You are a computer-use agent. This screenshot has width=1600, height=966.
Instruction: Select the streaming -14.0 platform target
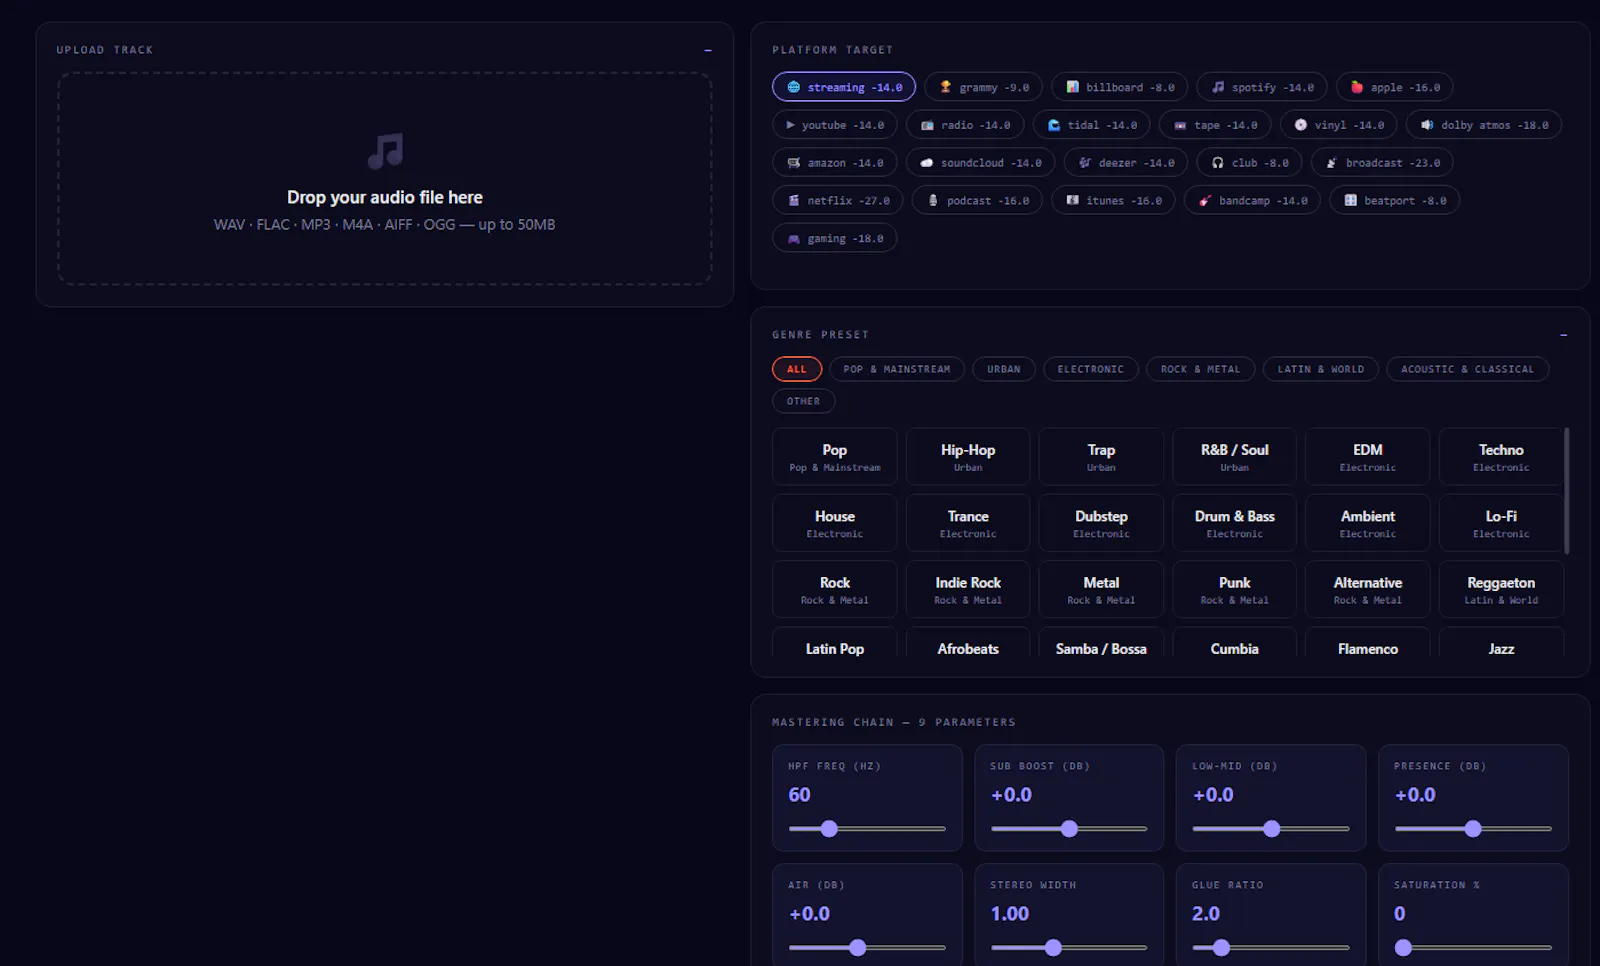(x=844, y=87)
